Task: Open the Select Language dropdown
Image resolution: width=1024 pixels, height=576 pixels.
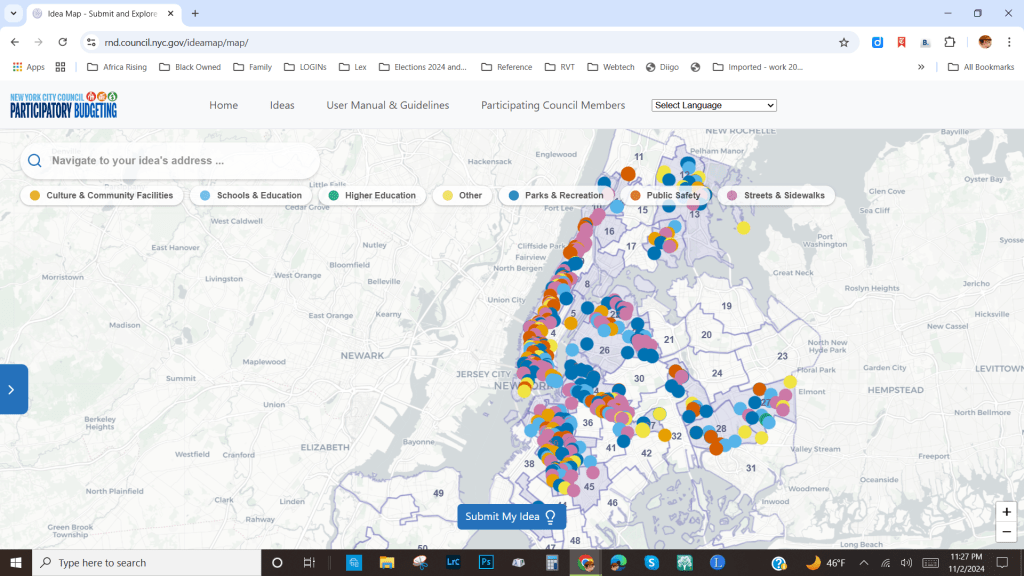Action: tap(714, 105)
